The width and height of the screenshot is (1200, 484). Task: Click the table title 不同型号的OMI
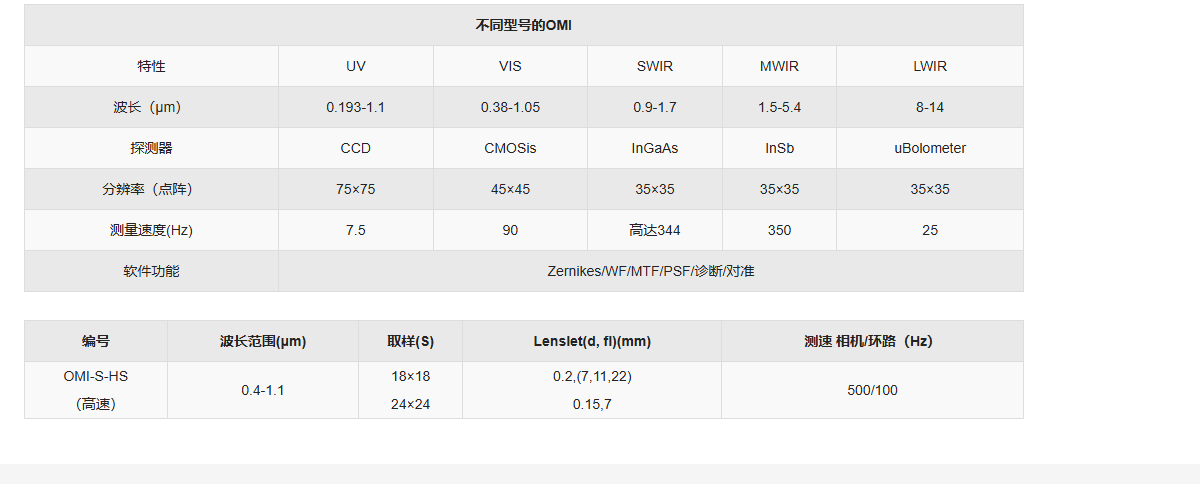523,26
